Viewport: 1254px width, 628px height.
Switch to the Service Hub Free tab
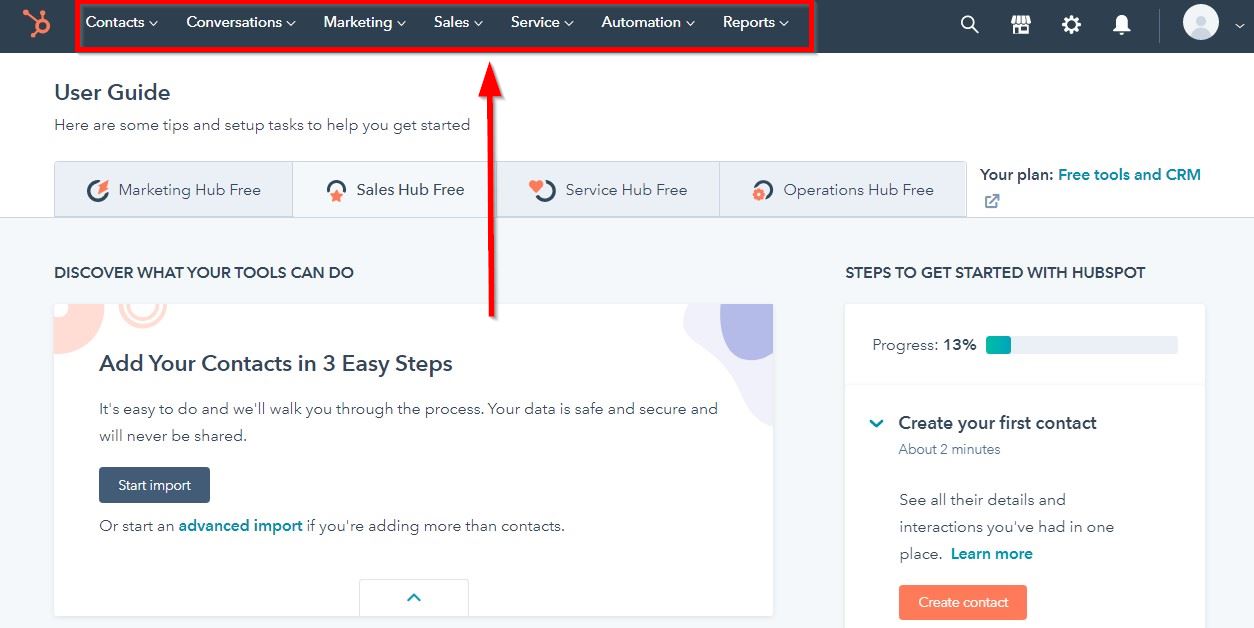pyautogui.click(x=608, y=190)
